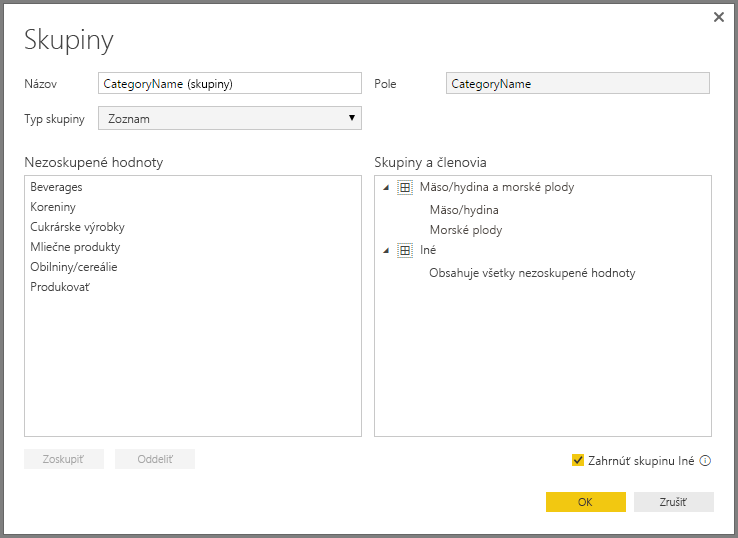
Task: Select Mliečne produkty in the list
Action: 75,247
